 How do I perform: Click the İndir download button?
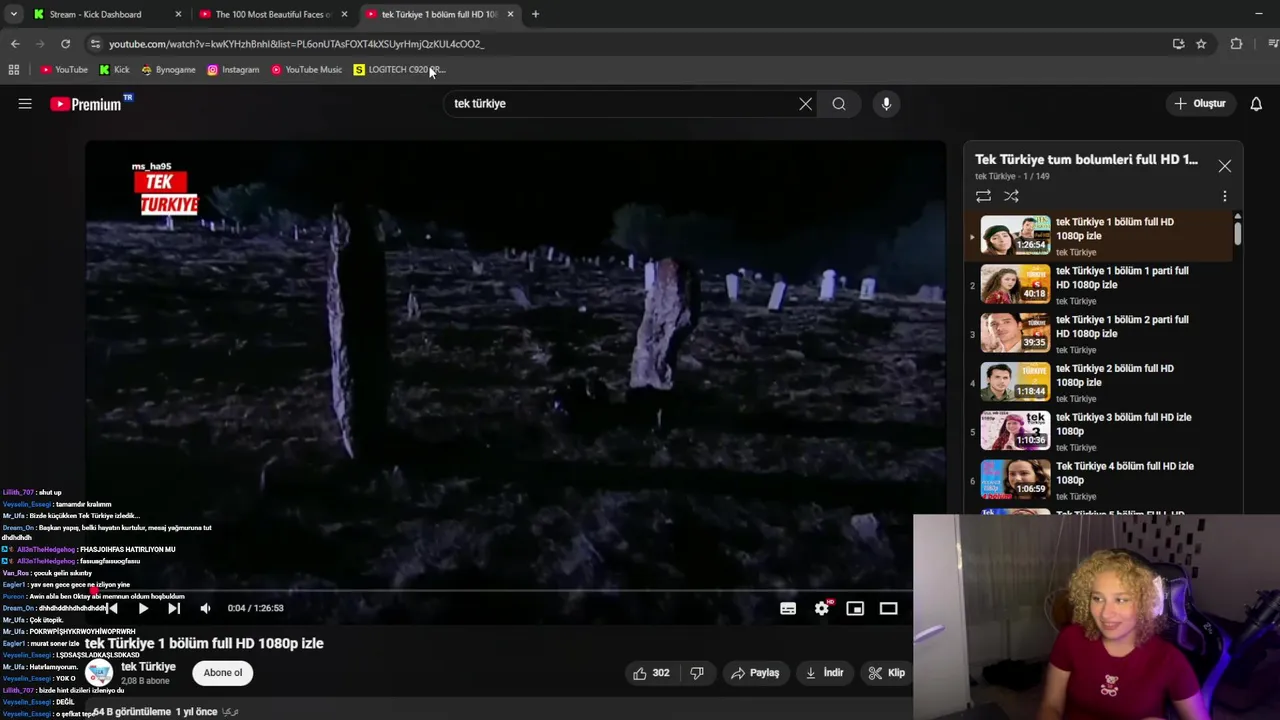825,673
